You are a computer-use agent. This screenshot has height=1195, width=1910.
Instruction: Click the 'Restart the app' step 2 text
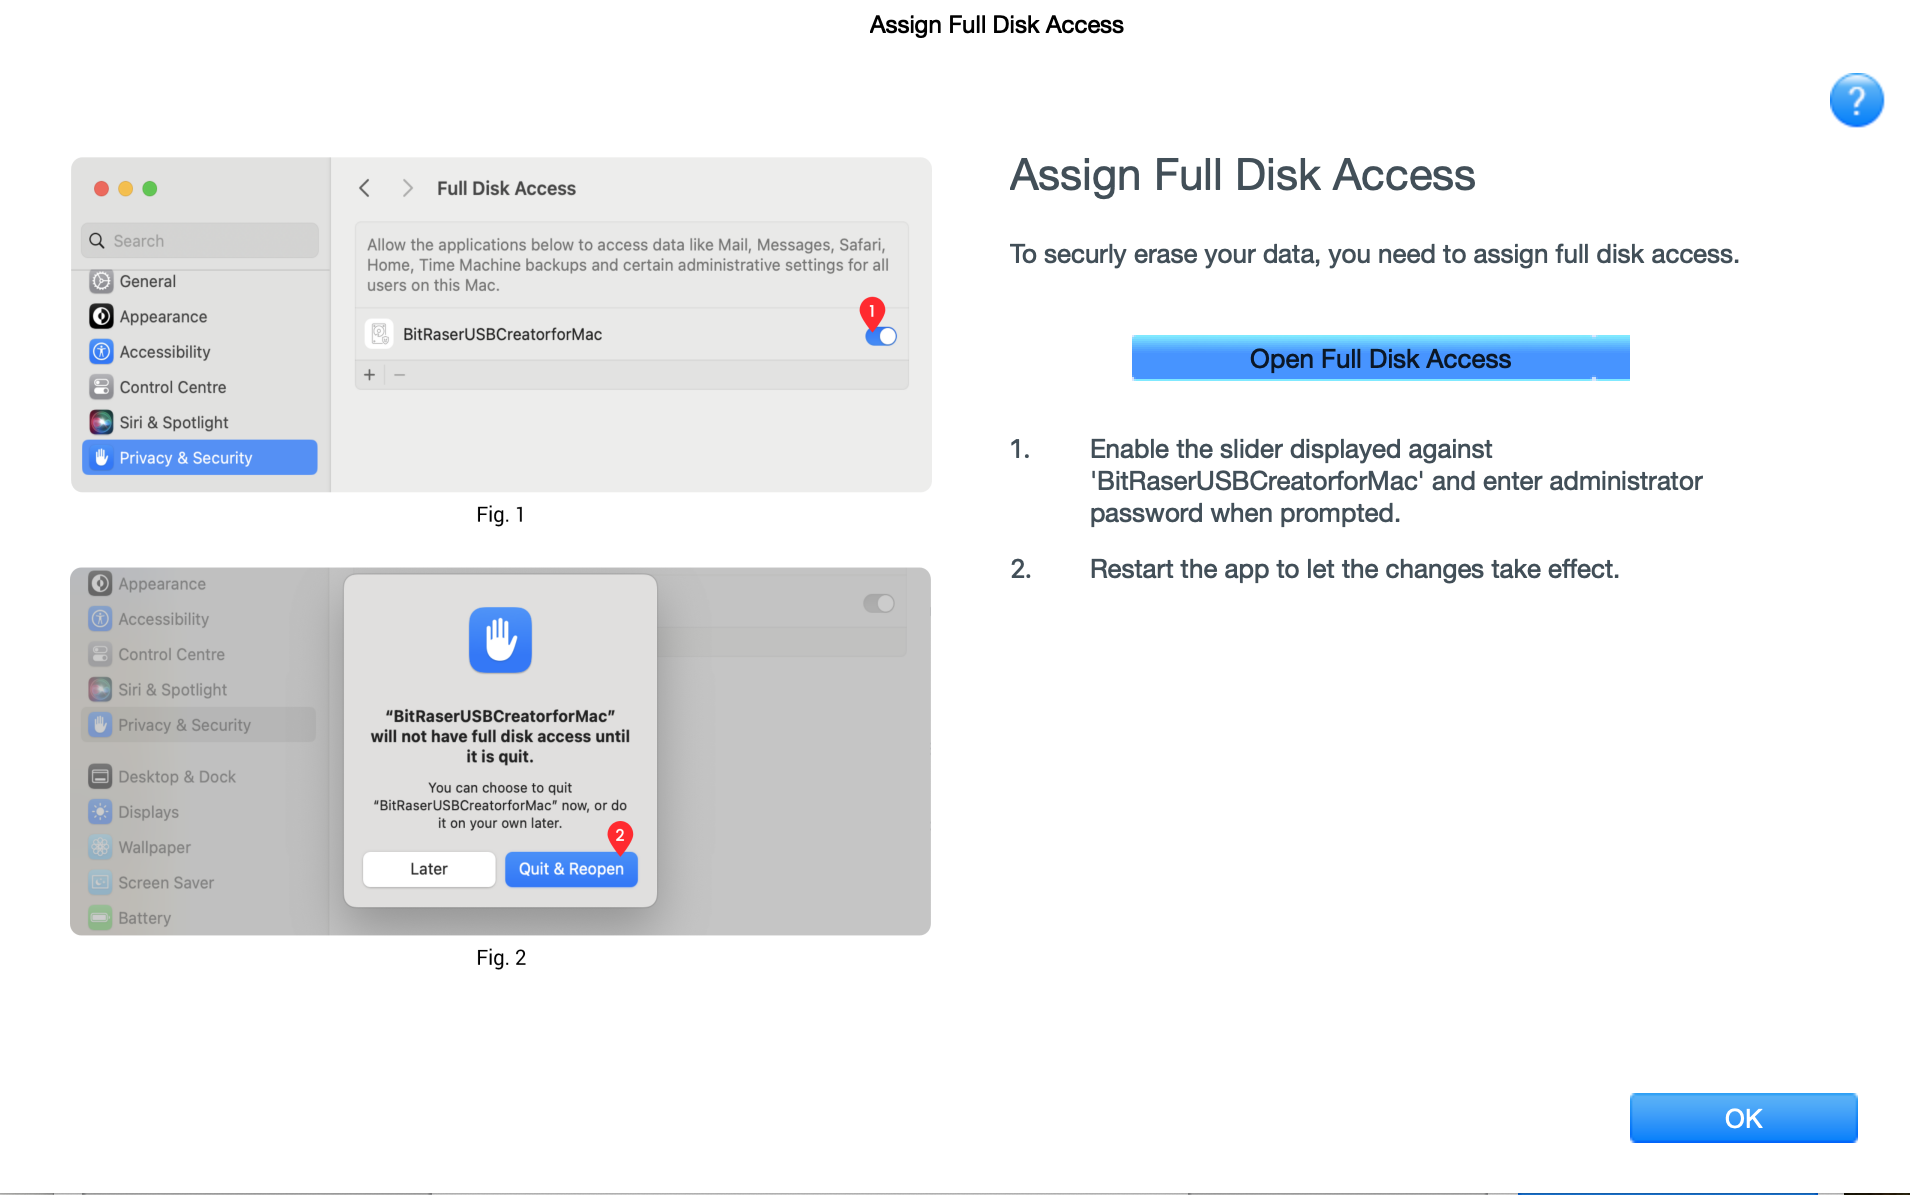click(x=1354, y=569)
